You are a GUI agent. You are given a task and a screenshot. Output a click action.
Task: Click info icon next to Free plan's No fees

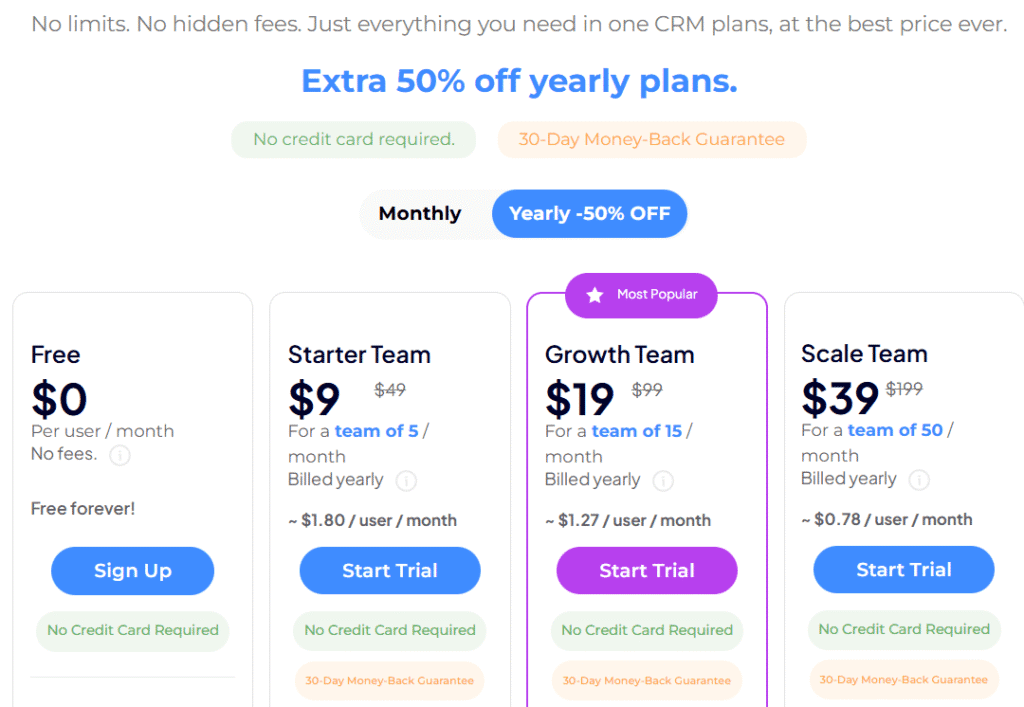(x=119, y=456)
